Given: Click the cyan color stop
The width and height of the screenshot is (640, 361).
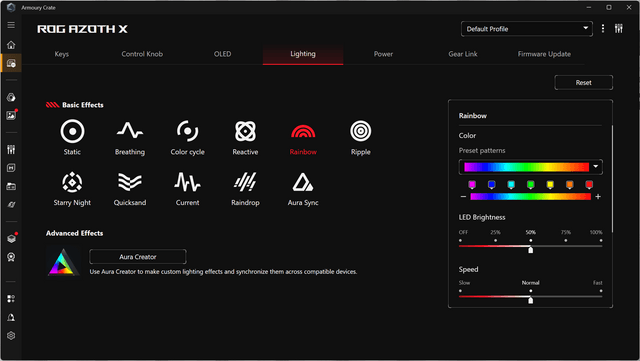Looking at the screenshot, I should (x=511, y=185).
